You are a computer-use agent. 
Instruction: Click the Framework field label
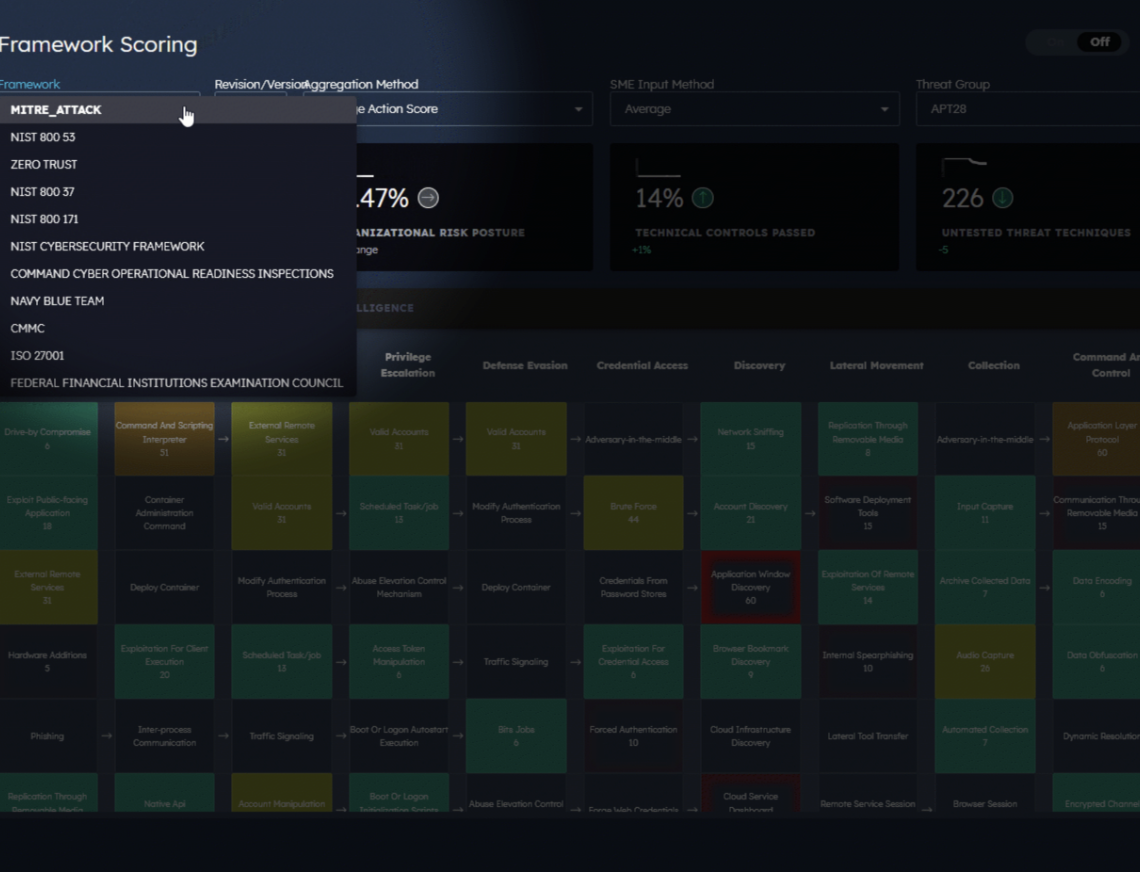(30, 84)
